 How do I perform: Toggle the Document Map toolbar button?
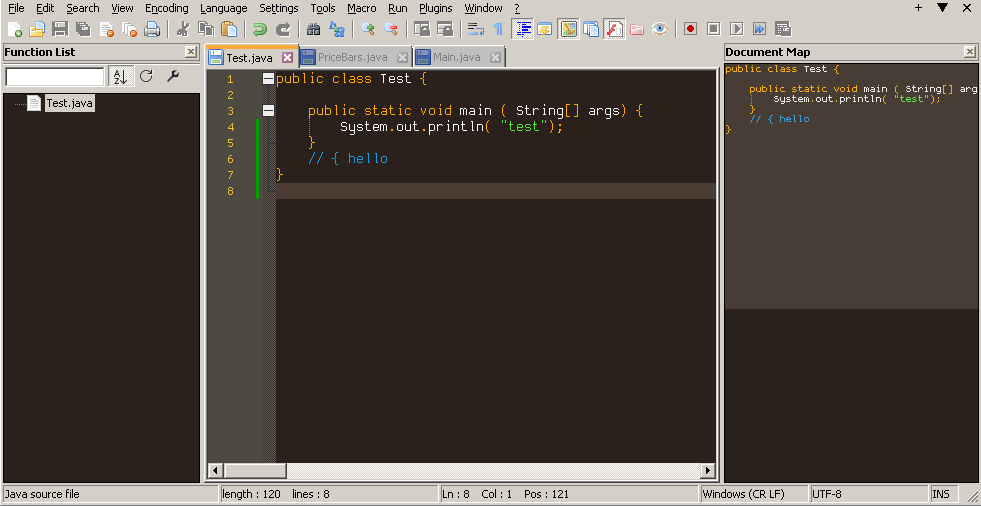pos(568,29)
